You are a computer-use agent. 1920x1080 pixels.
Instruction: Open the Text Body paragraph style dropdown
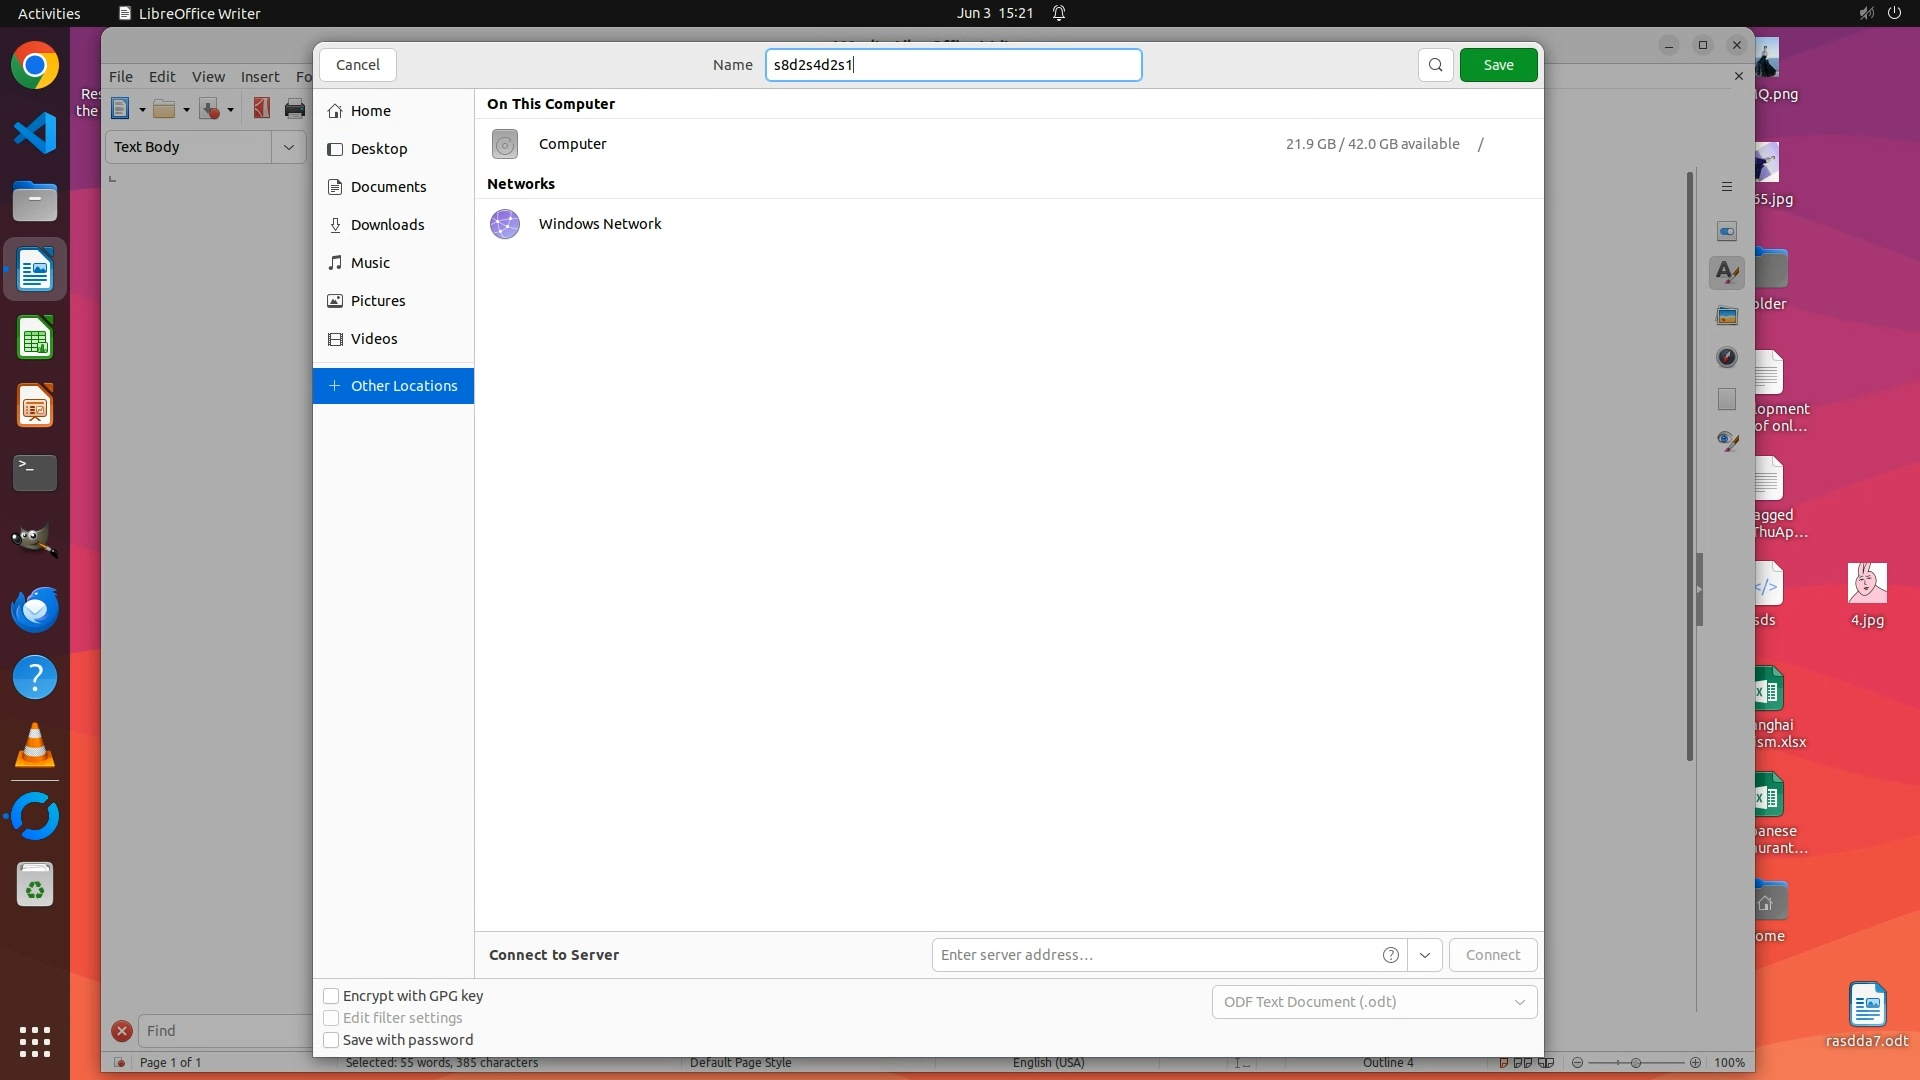pyautogui.click(x=289, y=147)
